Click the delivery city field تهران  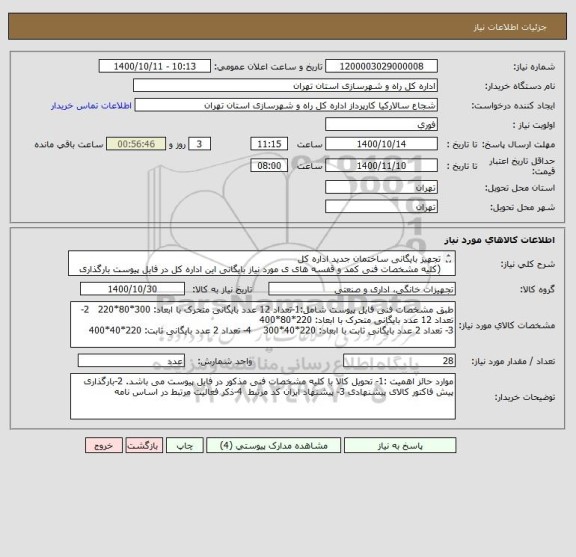[x=381, y=206]
